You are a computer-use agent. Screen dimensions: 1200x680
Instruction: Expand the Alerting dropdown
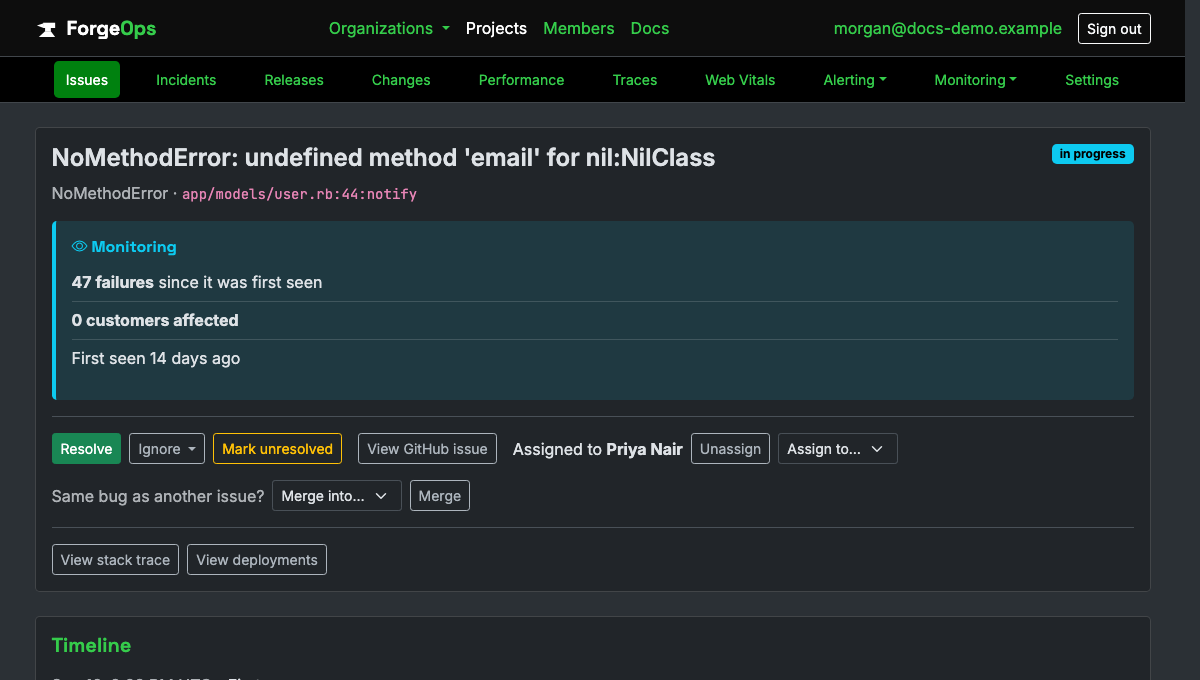point(855,80)
